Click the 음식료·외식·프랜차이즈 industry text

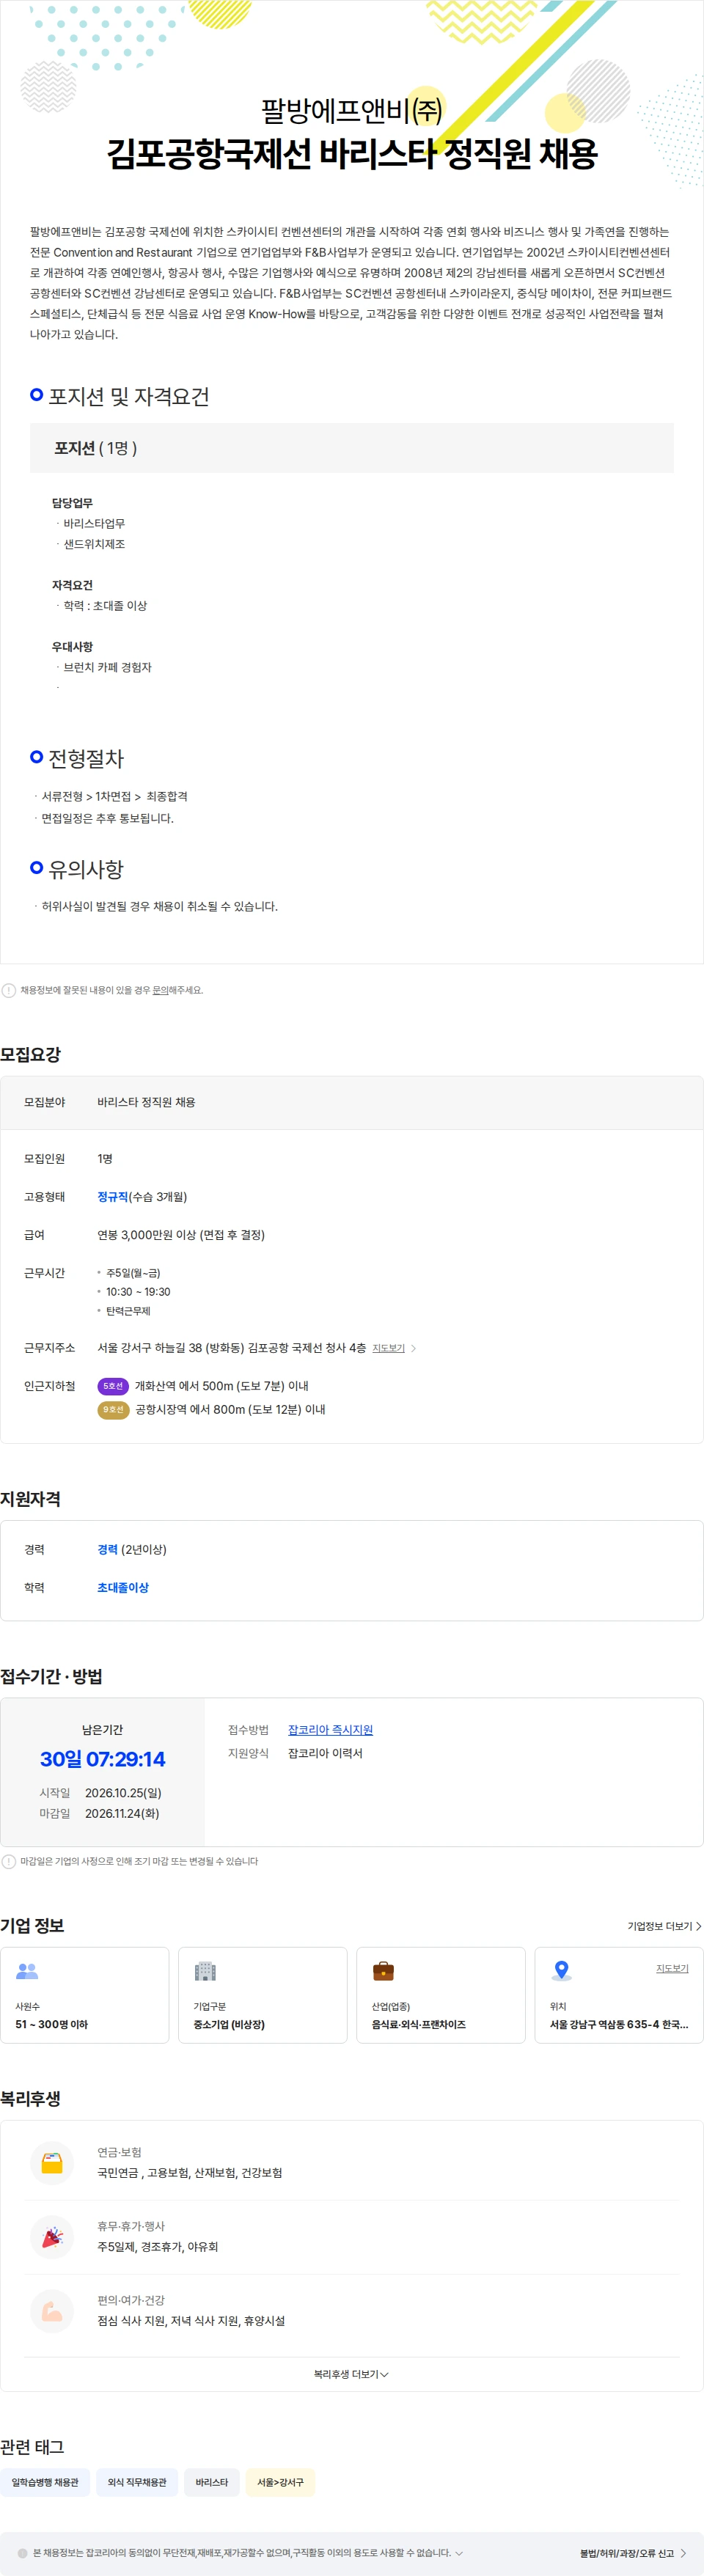tap(419, 2024)
